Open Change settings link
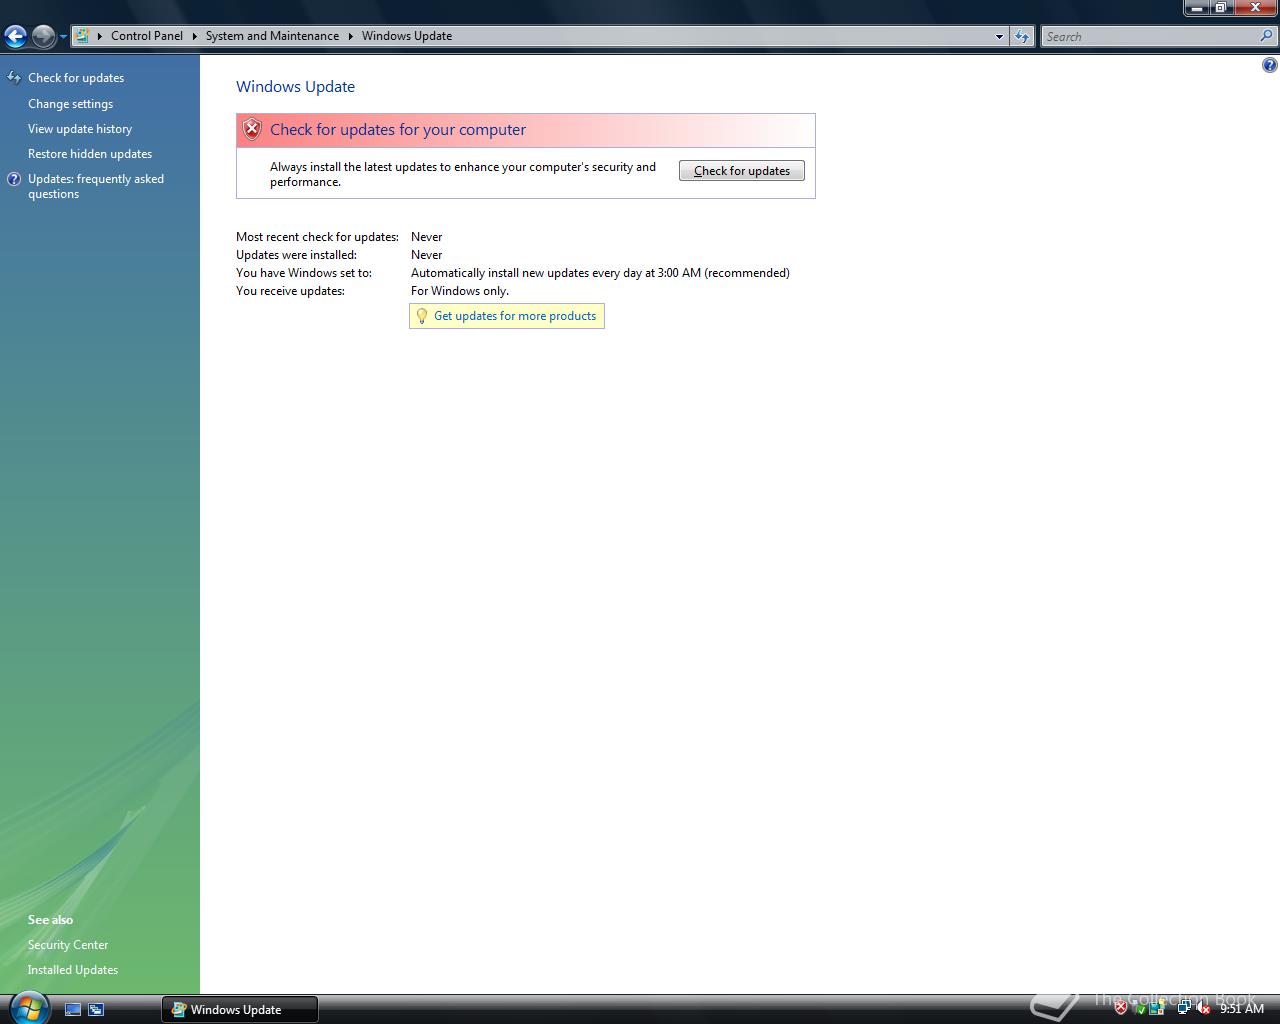 point(70,104)
